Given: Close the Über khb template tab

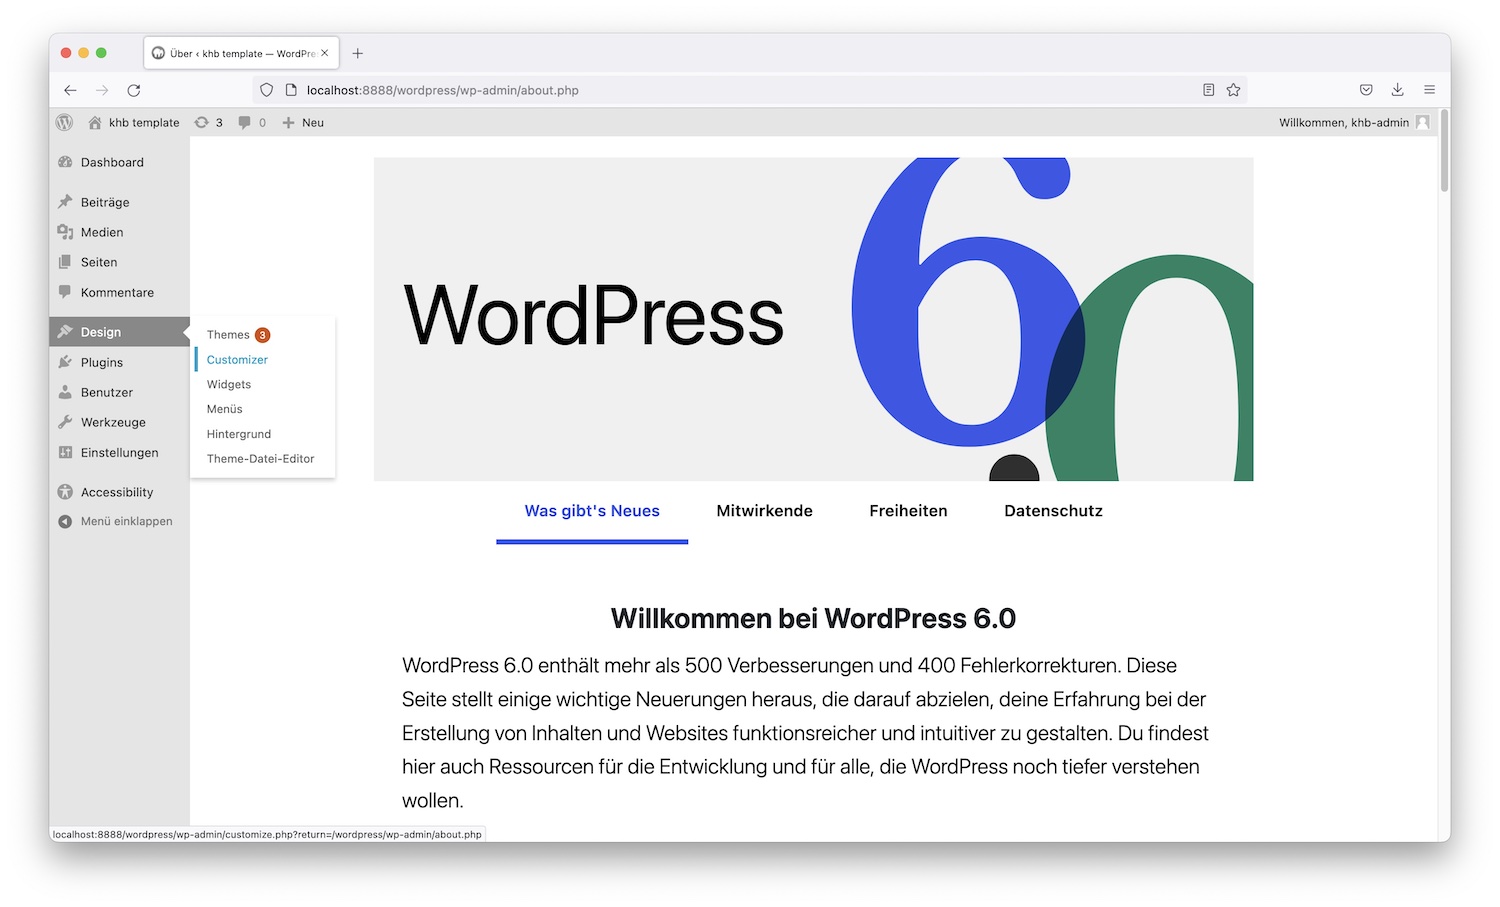Looking at the screenshot, I should 324,53.
